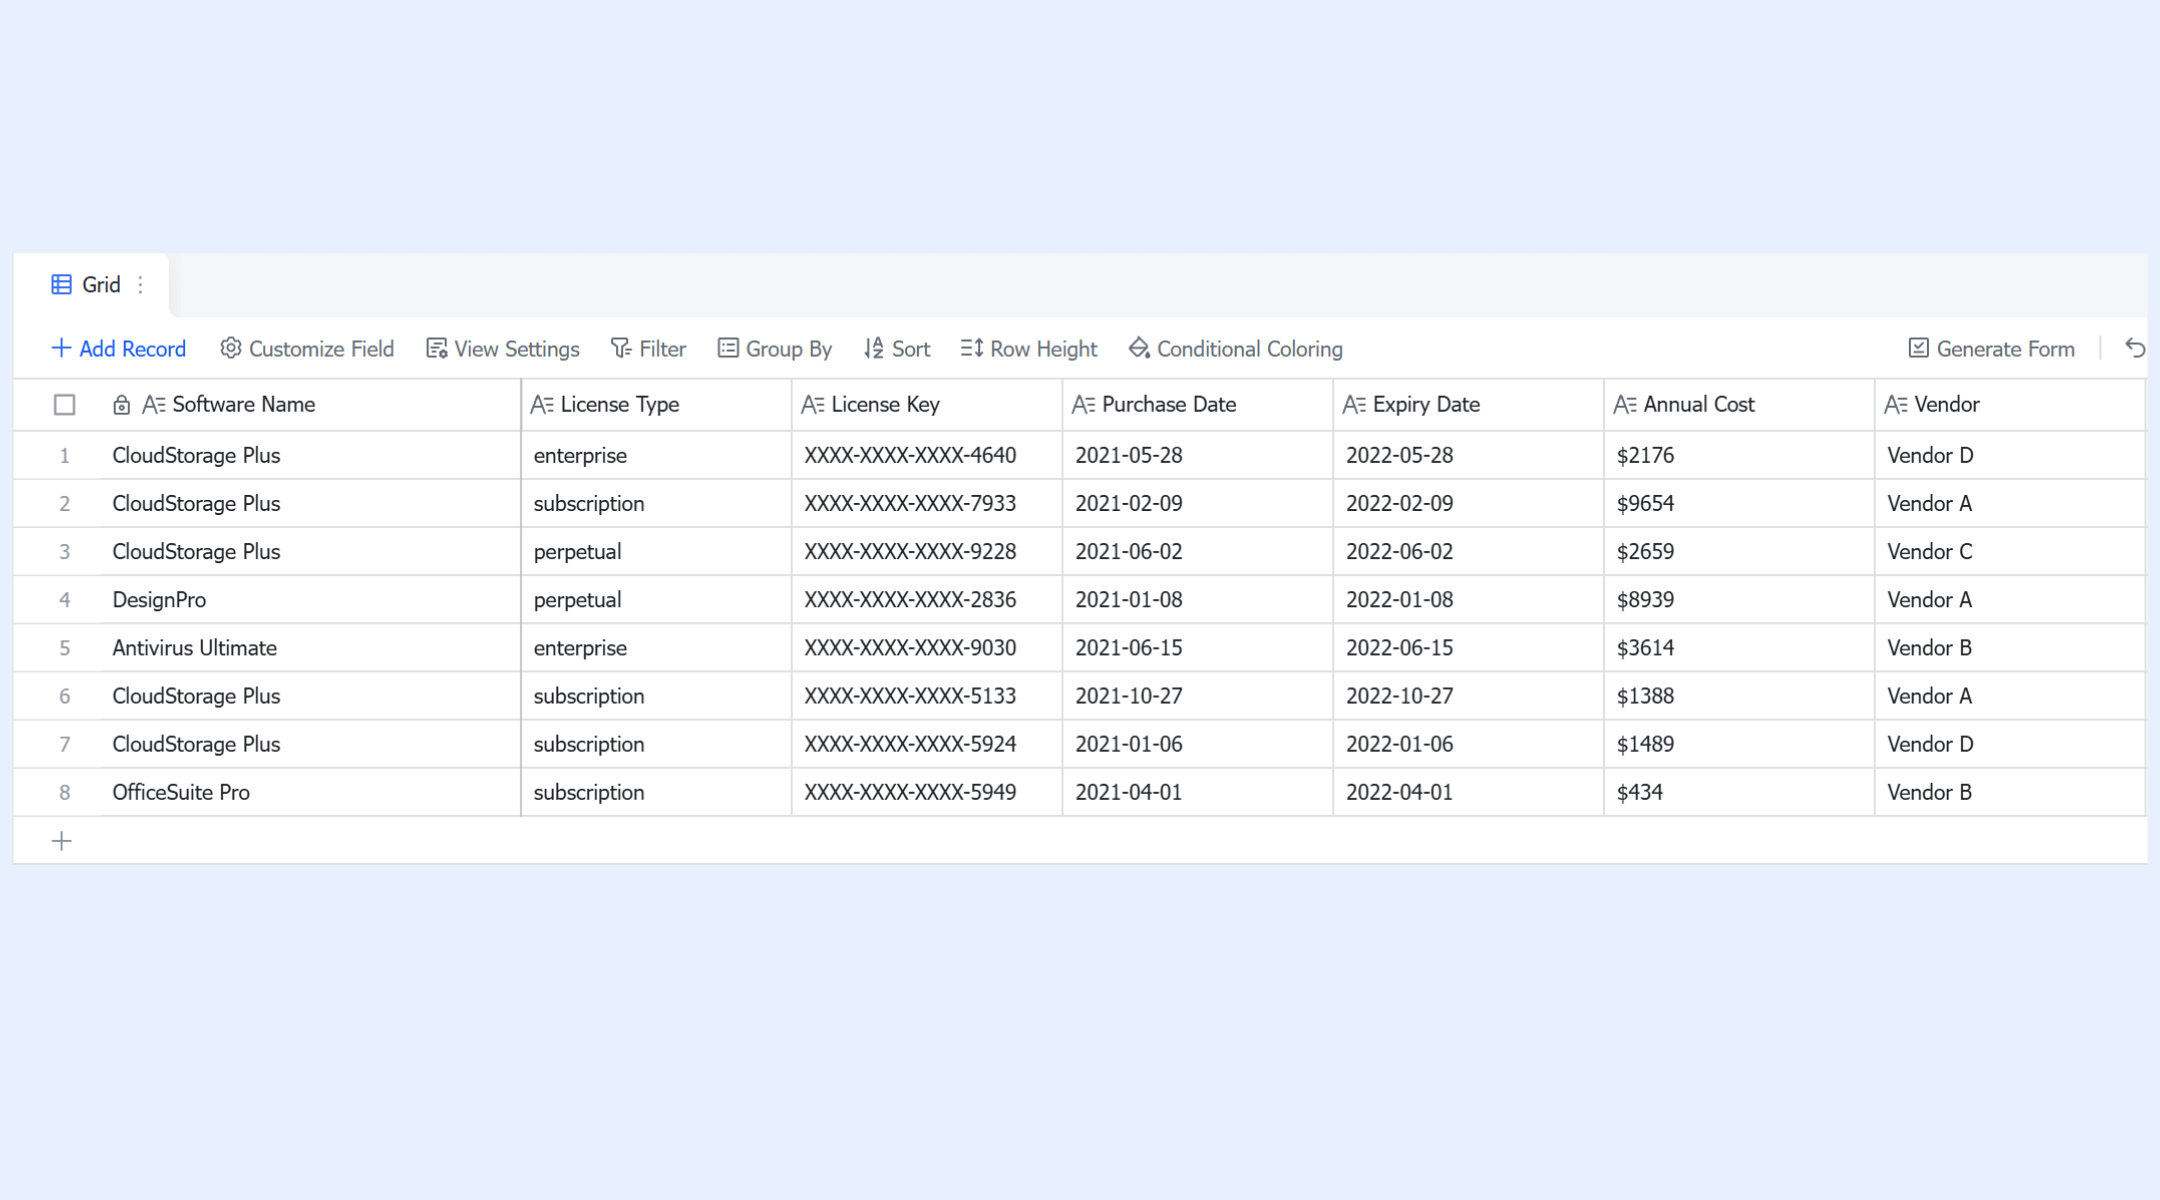Click expiry date 2022-01-06

1469,744
